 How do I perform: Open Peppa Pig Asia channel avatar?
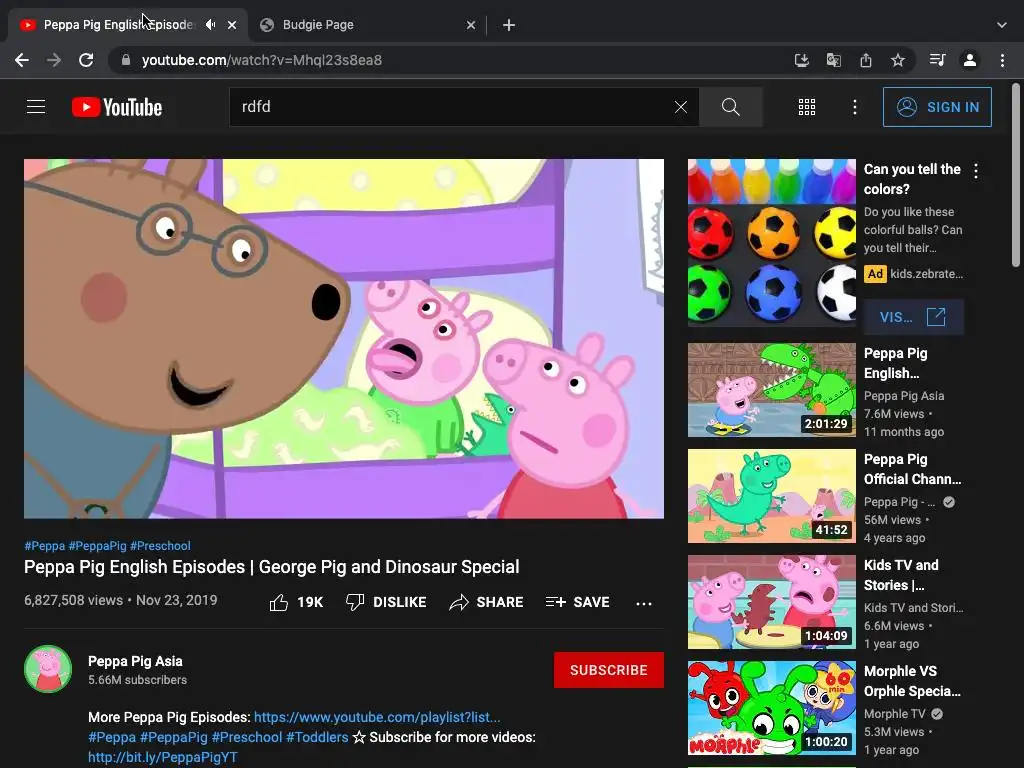click(x=48, y=669)
